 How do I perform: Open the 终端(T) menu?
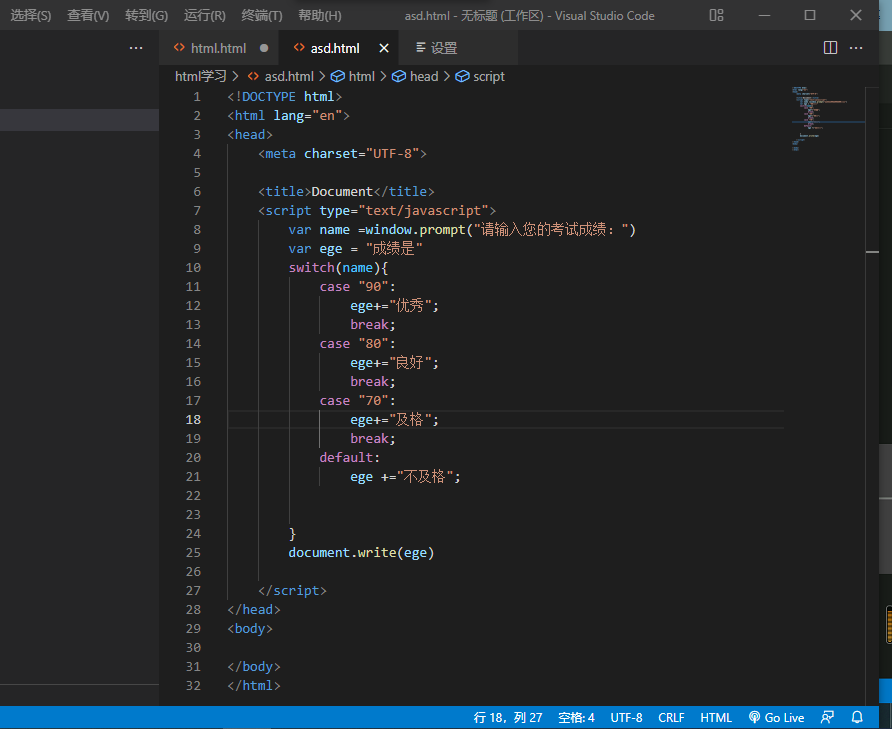[x=262, y=15]
